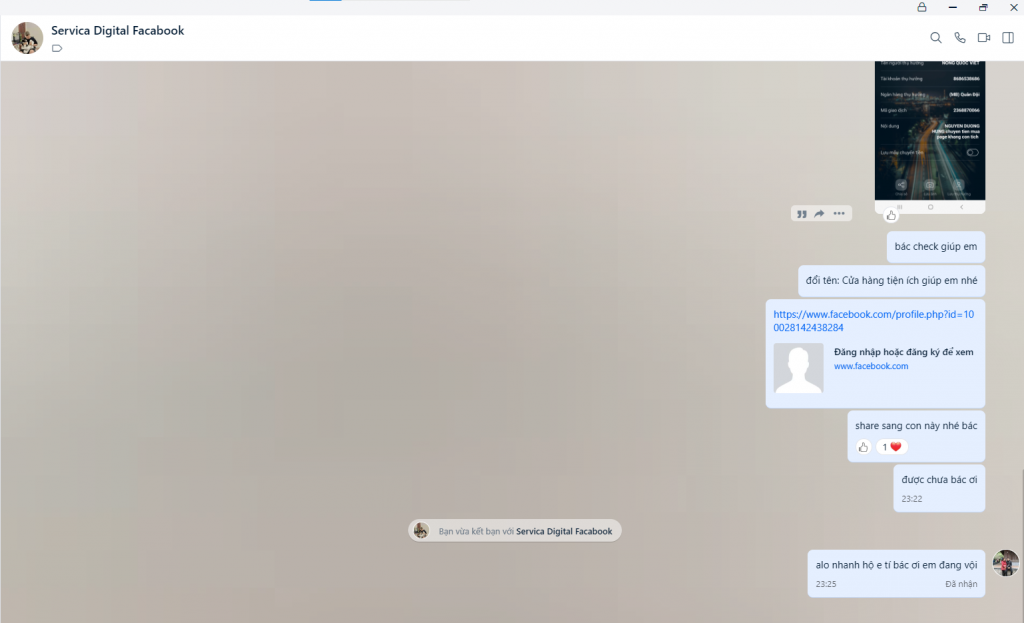Like the bank transfer image message
The width and height of the screenshot is (1024, 623).
tap(891, 216)
